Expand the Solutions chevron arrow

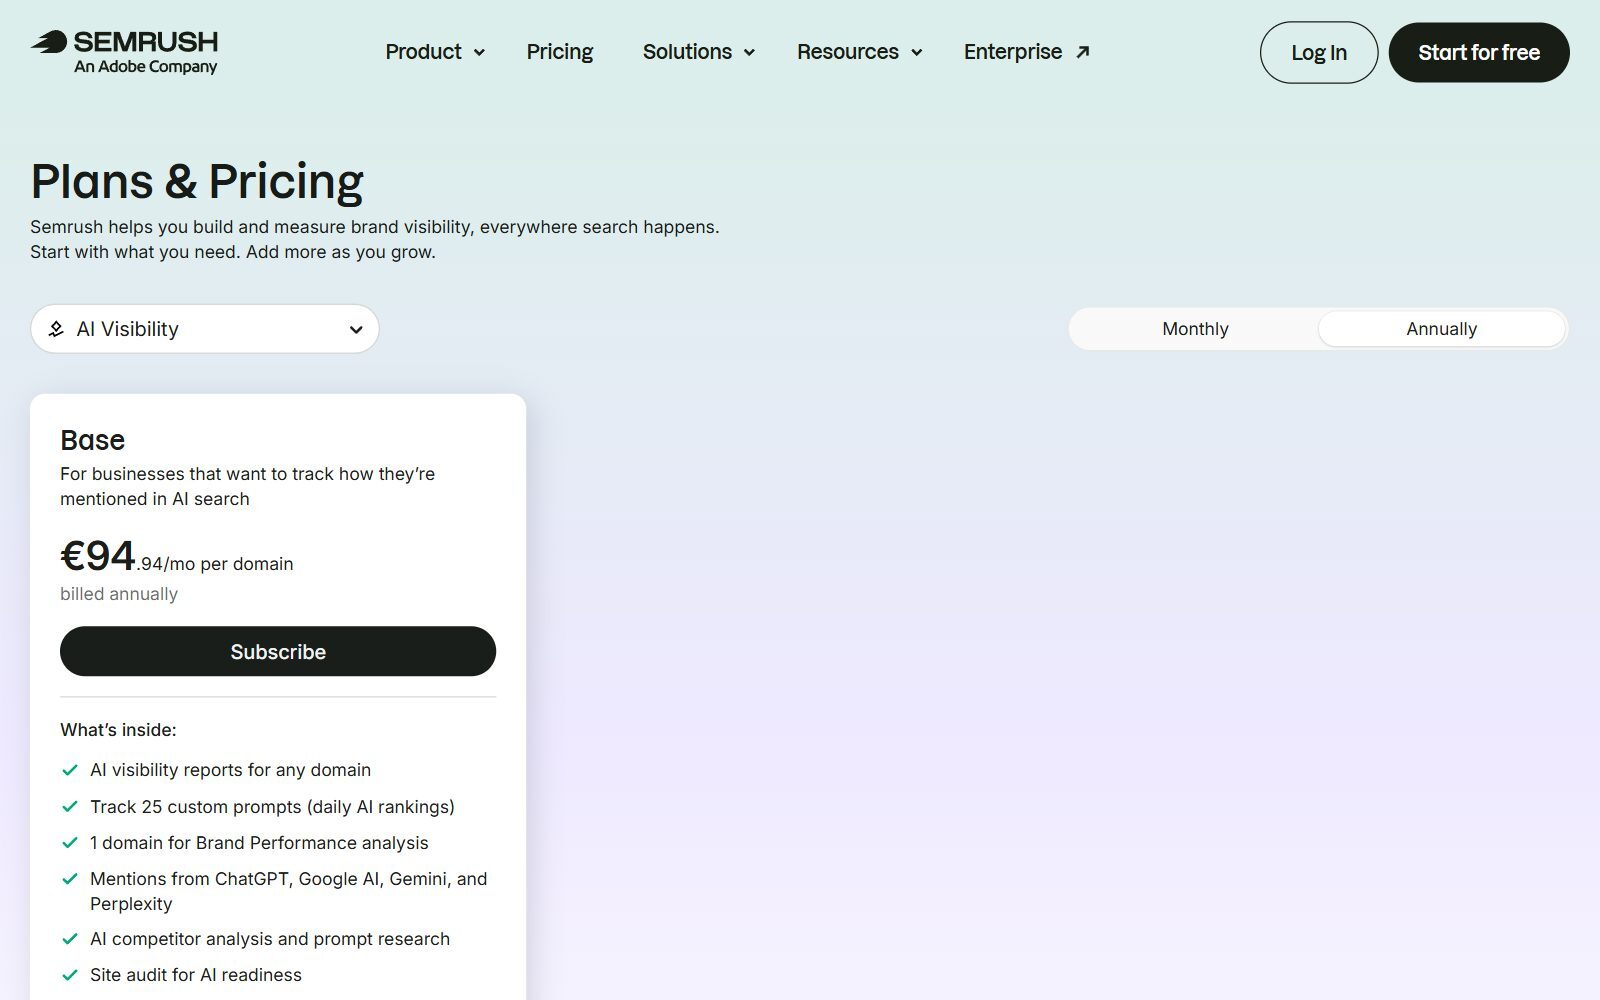[749, 53]
